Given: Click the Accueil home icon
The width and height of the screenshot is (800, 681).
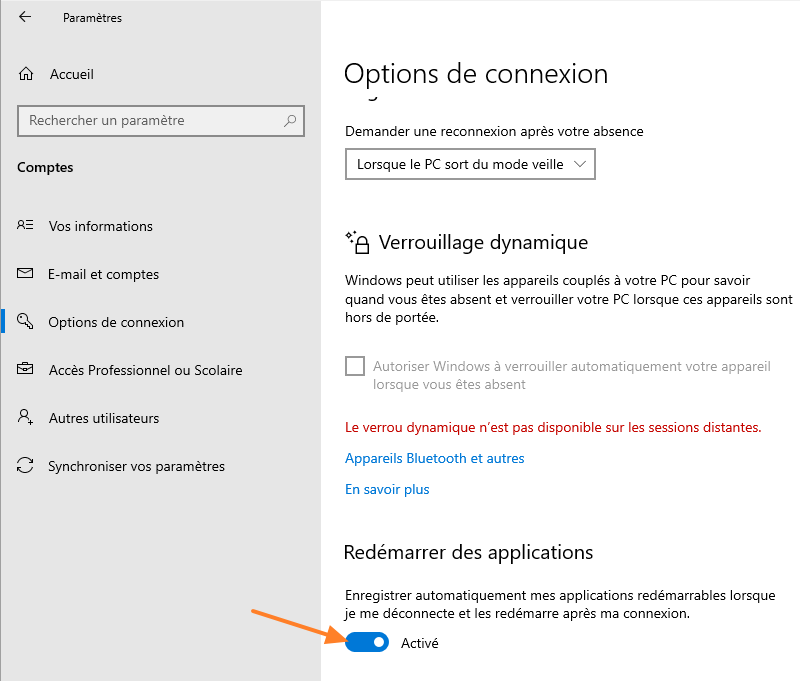Looking at the screenshot, I should (x=26, y=74).
